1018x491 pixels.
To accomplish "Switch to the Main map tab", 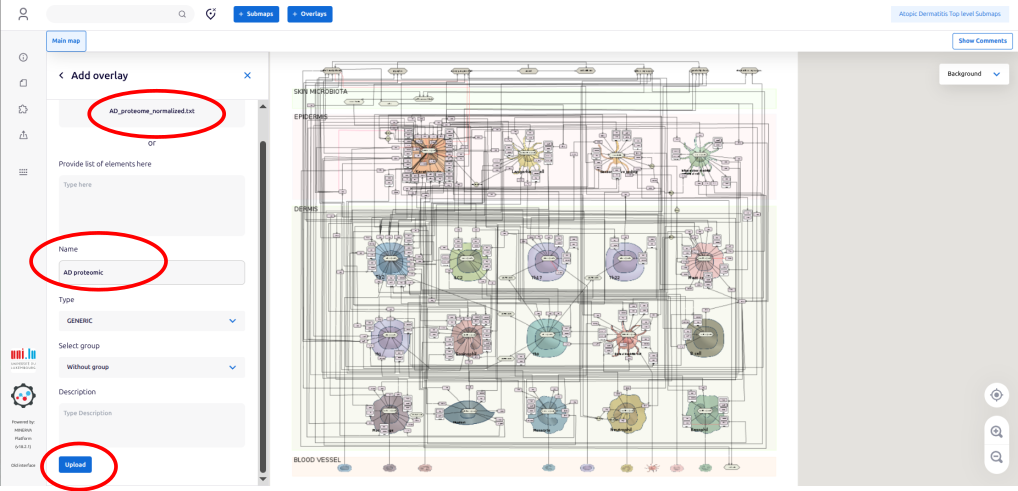I will coord(65,41).
